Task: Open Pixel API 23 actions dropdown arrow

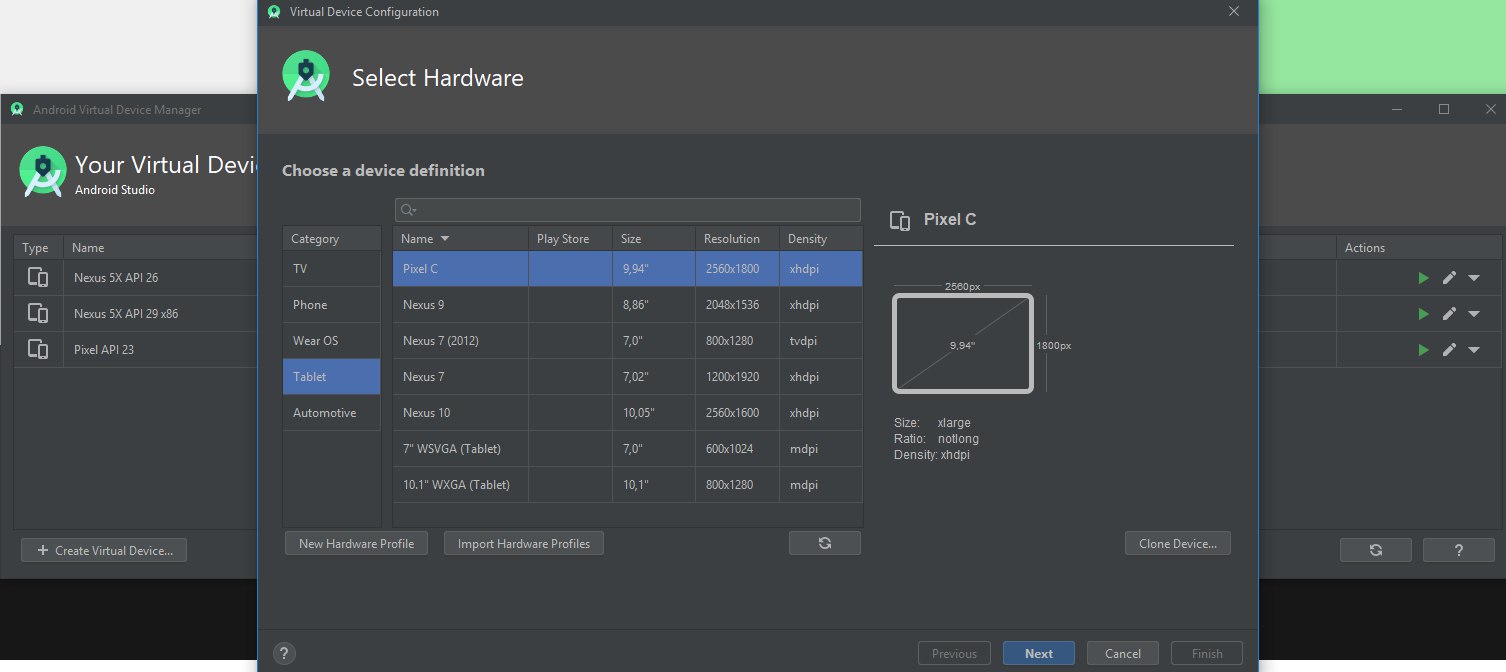Action: [x=1473, y=350]
